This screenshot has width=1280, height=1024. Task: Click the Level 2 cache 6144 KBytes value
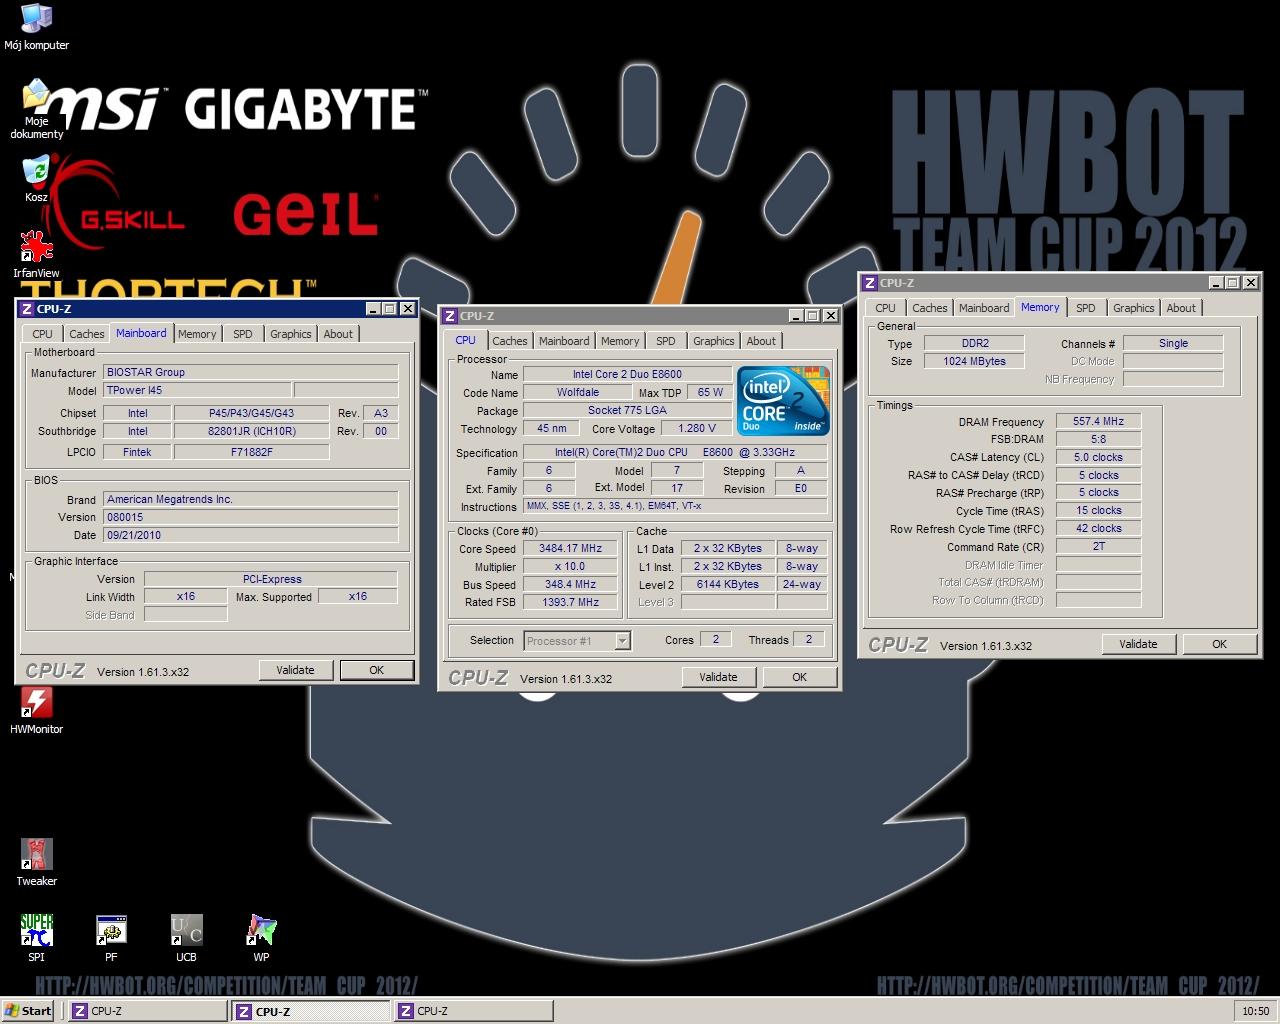[x=728, y=585]
